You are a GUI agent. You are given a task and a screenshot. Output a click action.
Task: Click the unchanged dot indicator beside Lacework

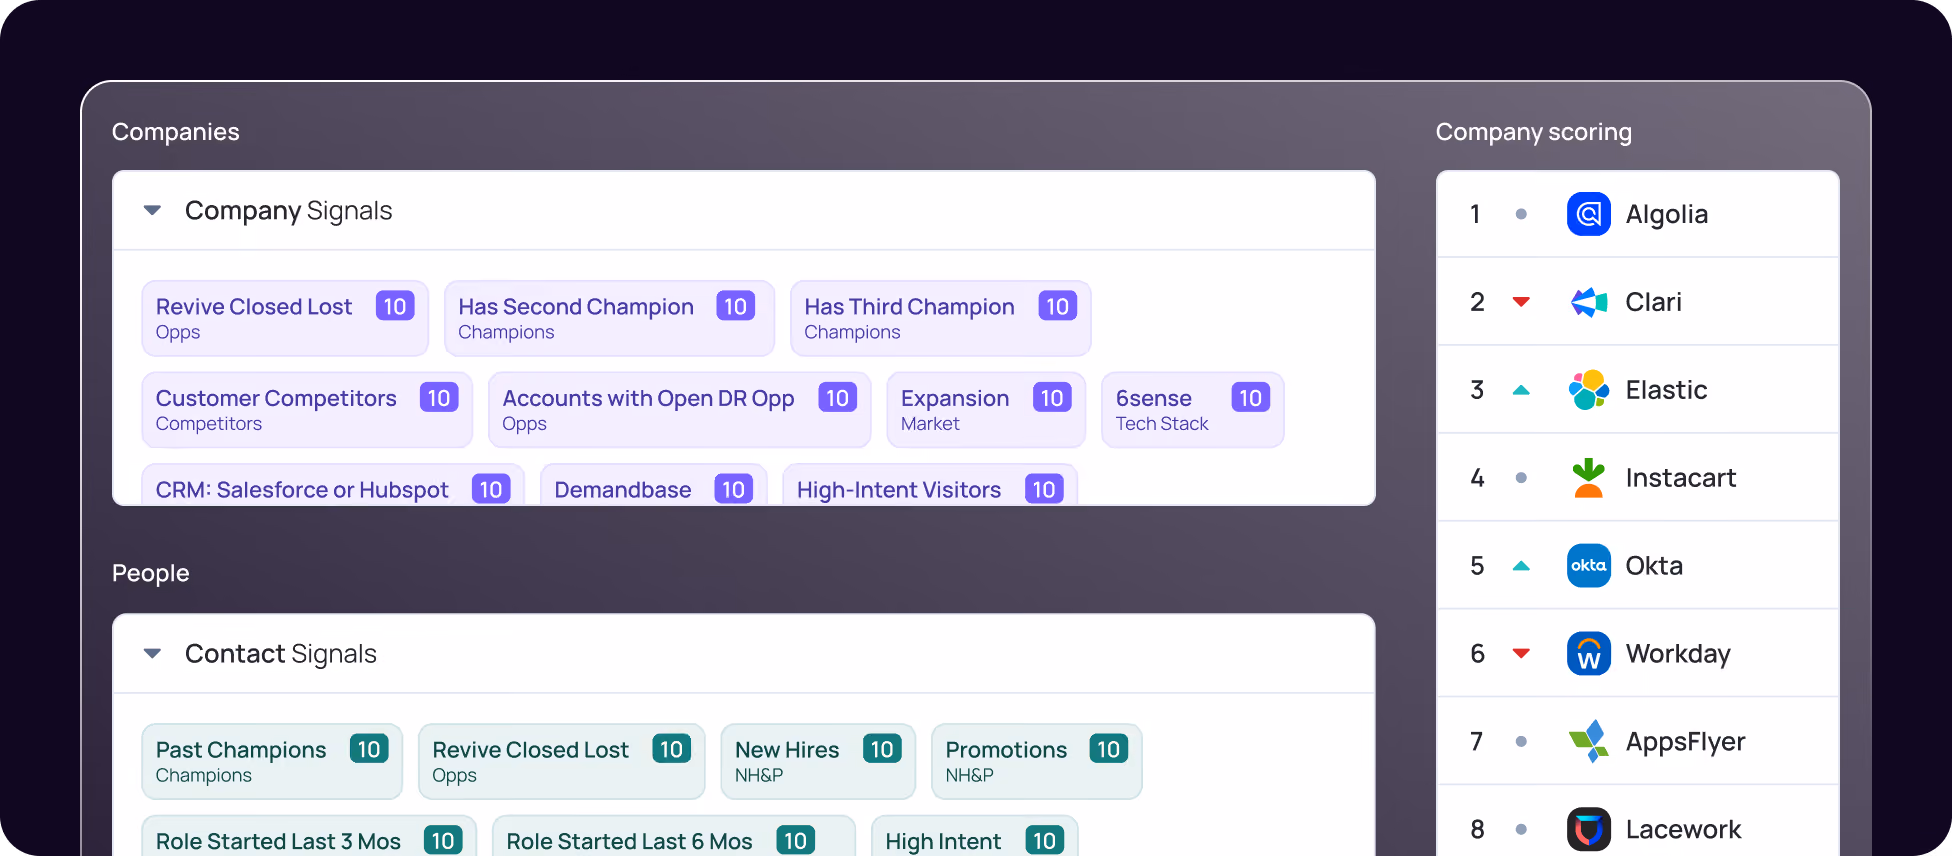[1521, 829]
